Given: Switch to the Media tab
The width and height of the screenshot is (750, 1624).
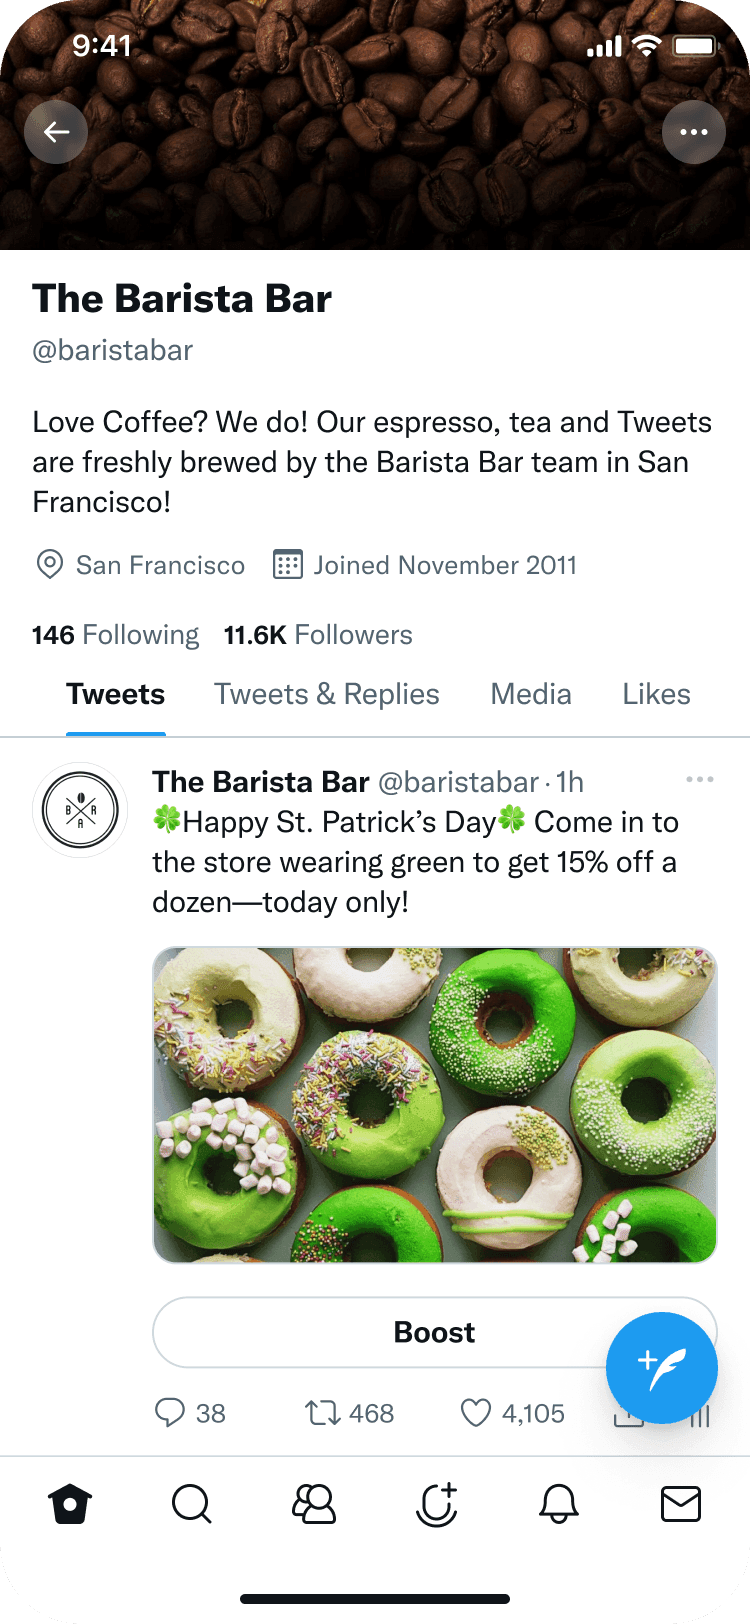Looking at the screenshot, I should 531,694.
